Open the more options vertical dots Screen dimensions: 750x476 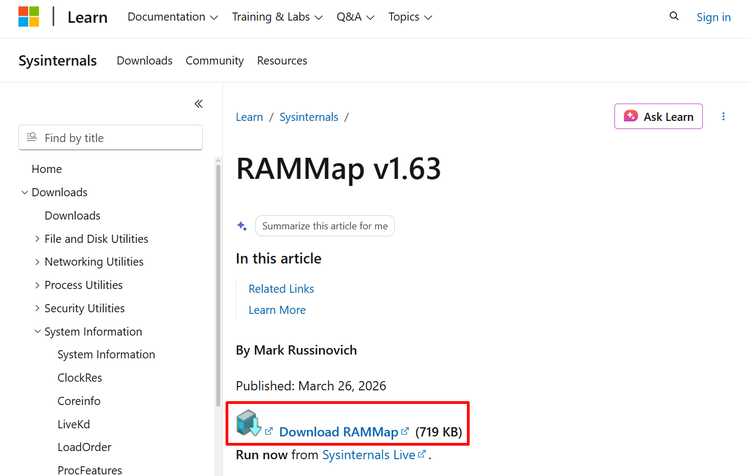[724, 117]
